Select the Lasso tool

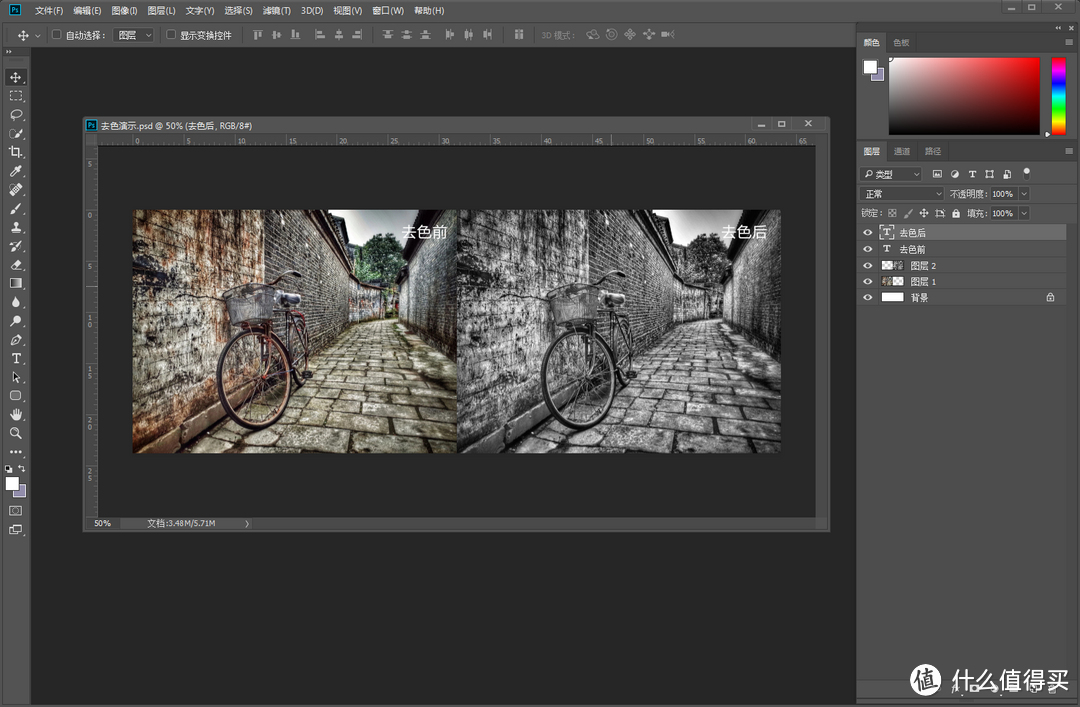click(15, 114)
